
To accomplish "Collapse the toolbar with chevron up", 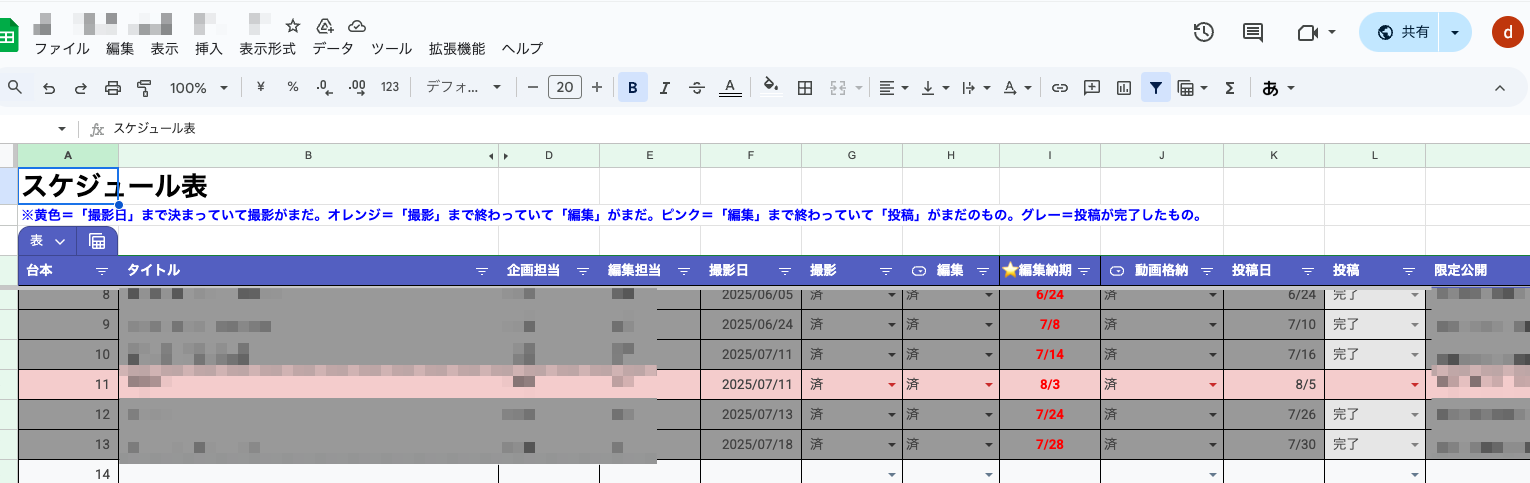I will [1499, 88].
